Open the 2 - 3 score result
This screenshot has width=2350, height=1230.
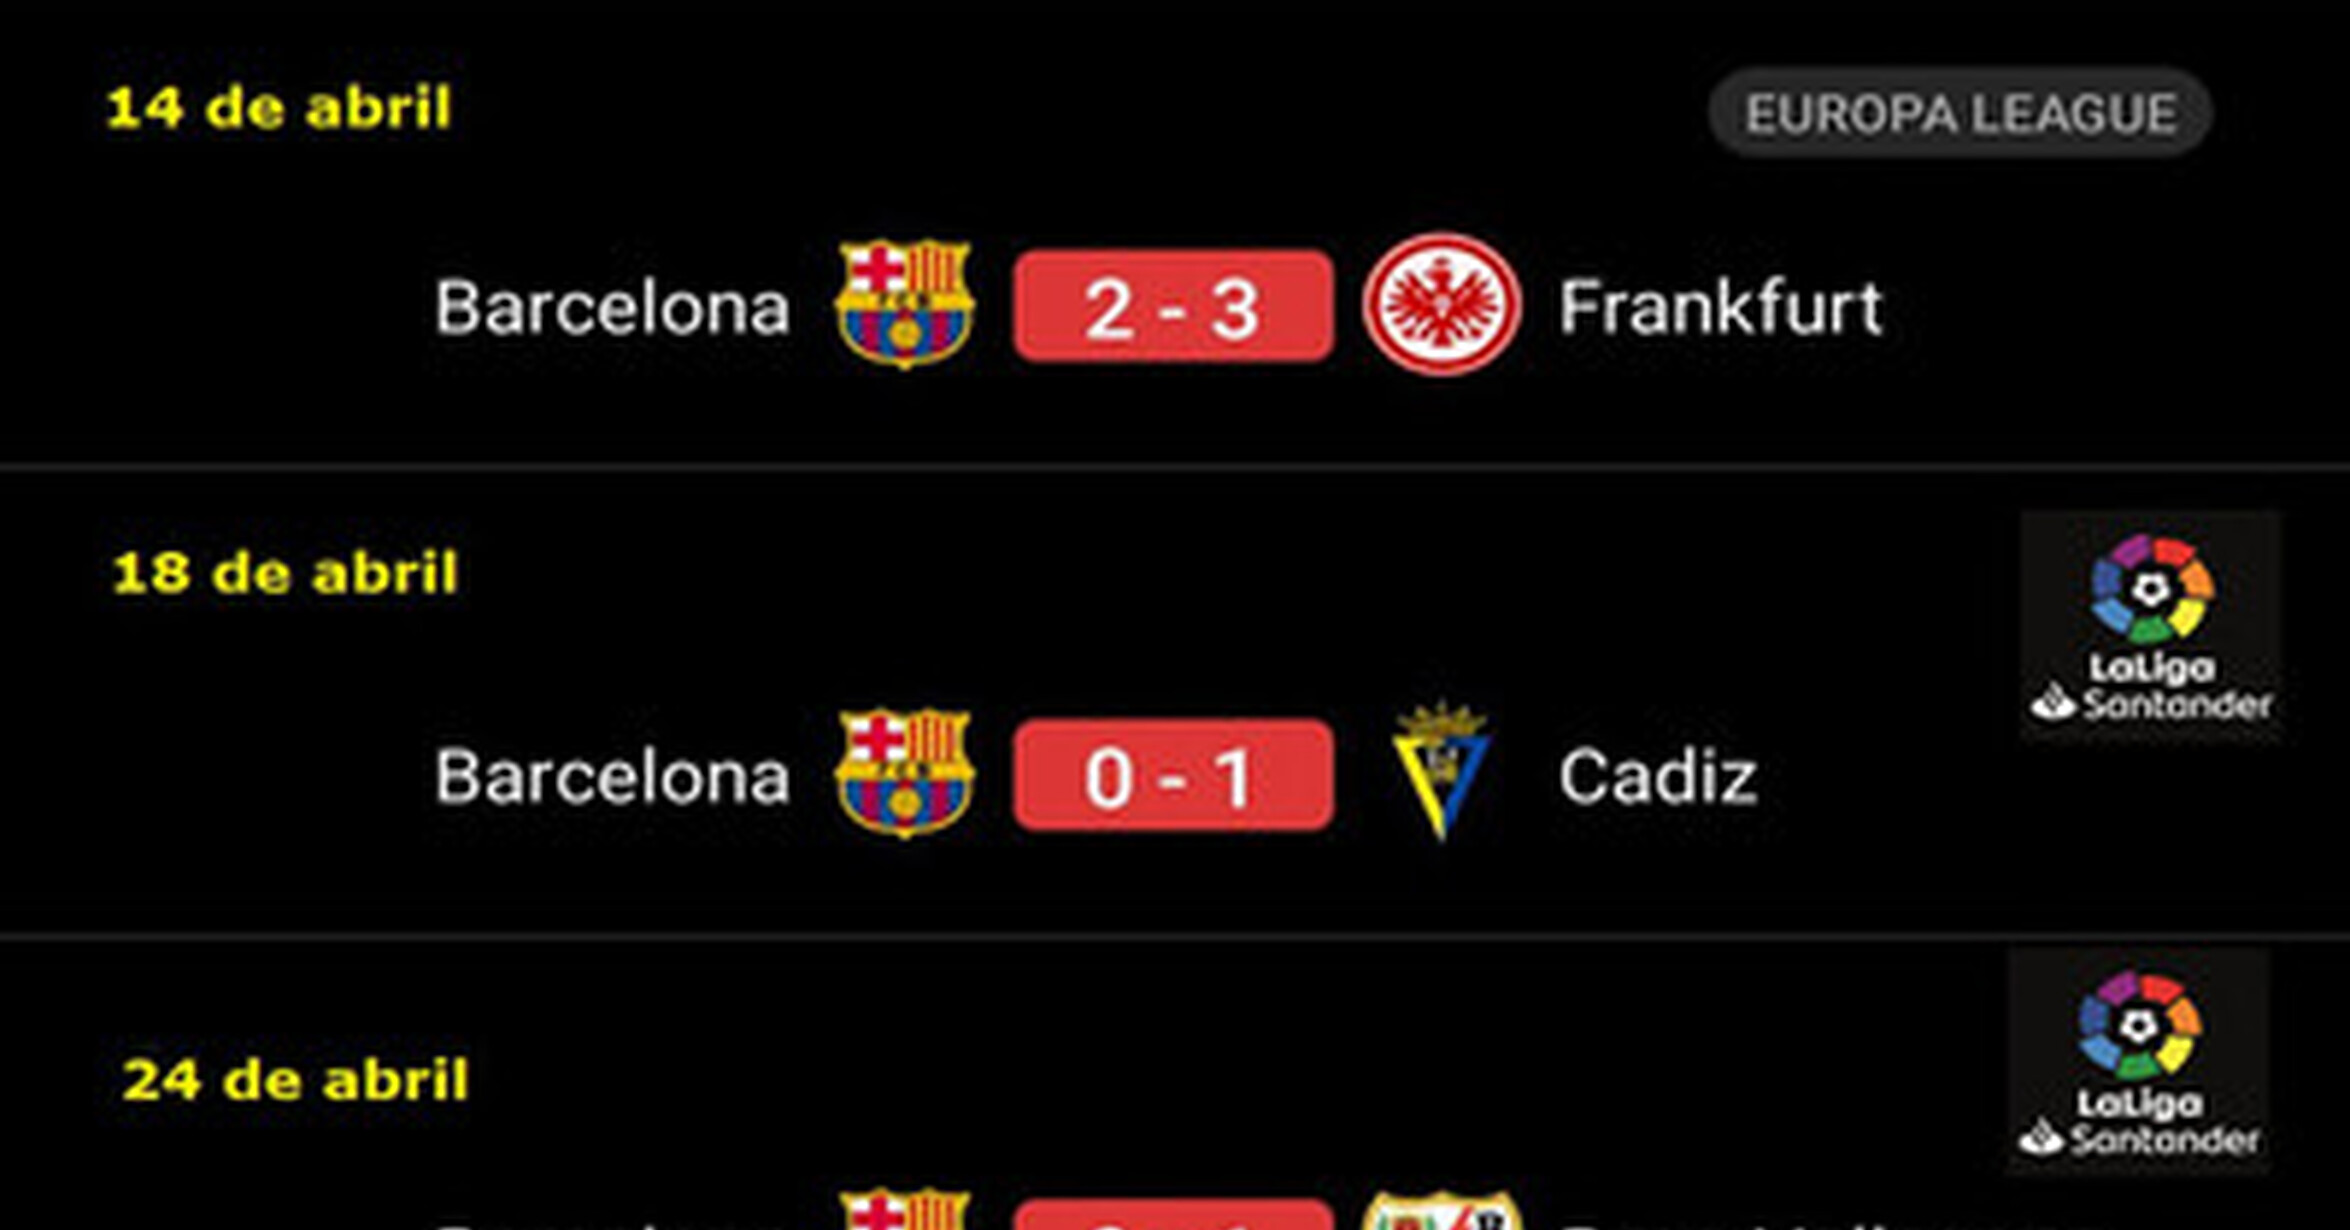point(1173,306)
